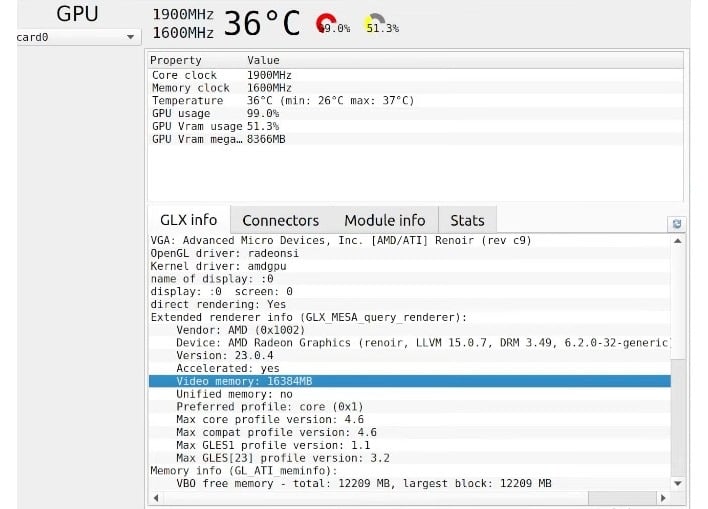Switch to the GLX info tab
The width and height of the screenshot is (708, 509).
(189, 220)
